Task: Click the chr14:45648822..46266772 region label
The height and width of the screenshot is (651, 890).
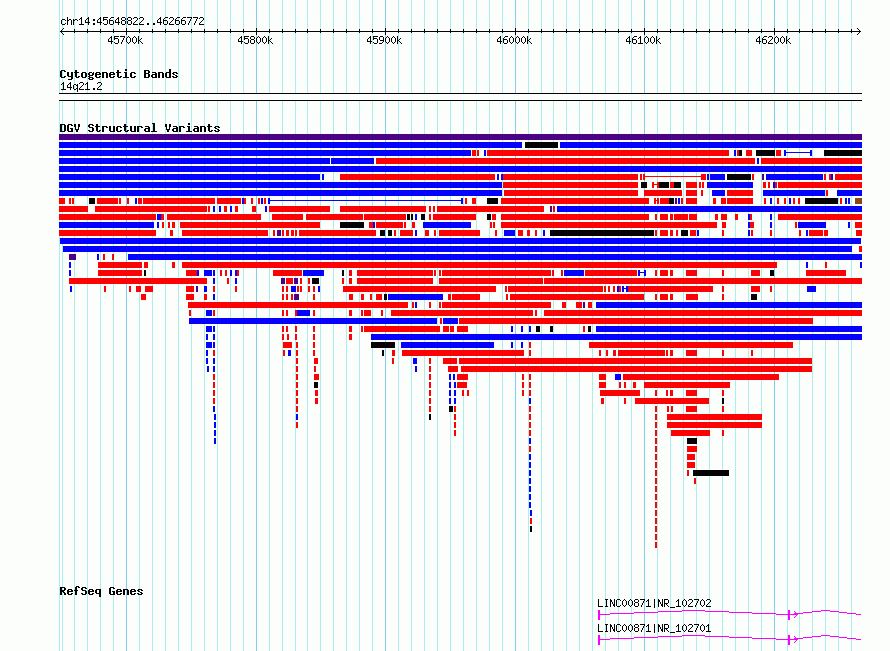Action: [132, 22]
